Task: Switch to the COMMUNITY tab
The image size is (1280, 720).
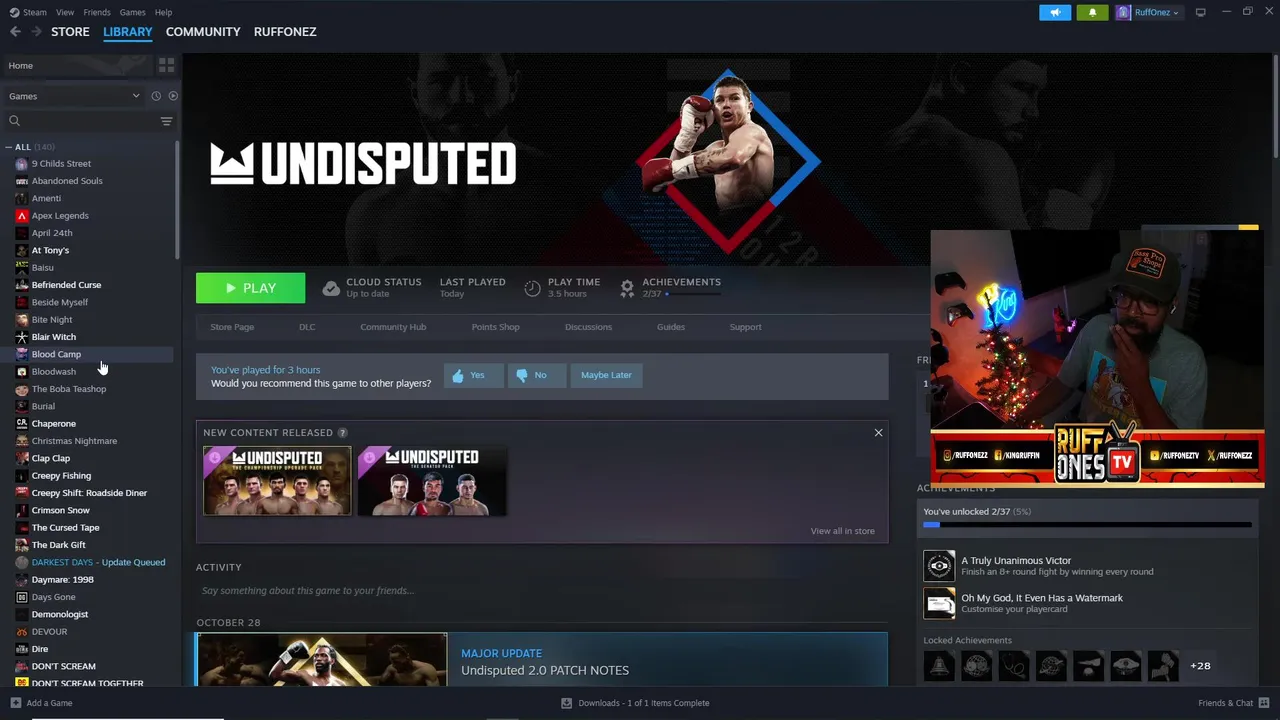Action: pos(203,32)
